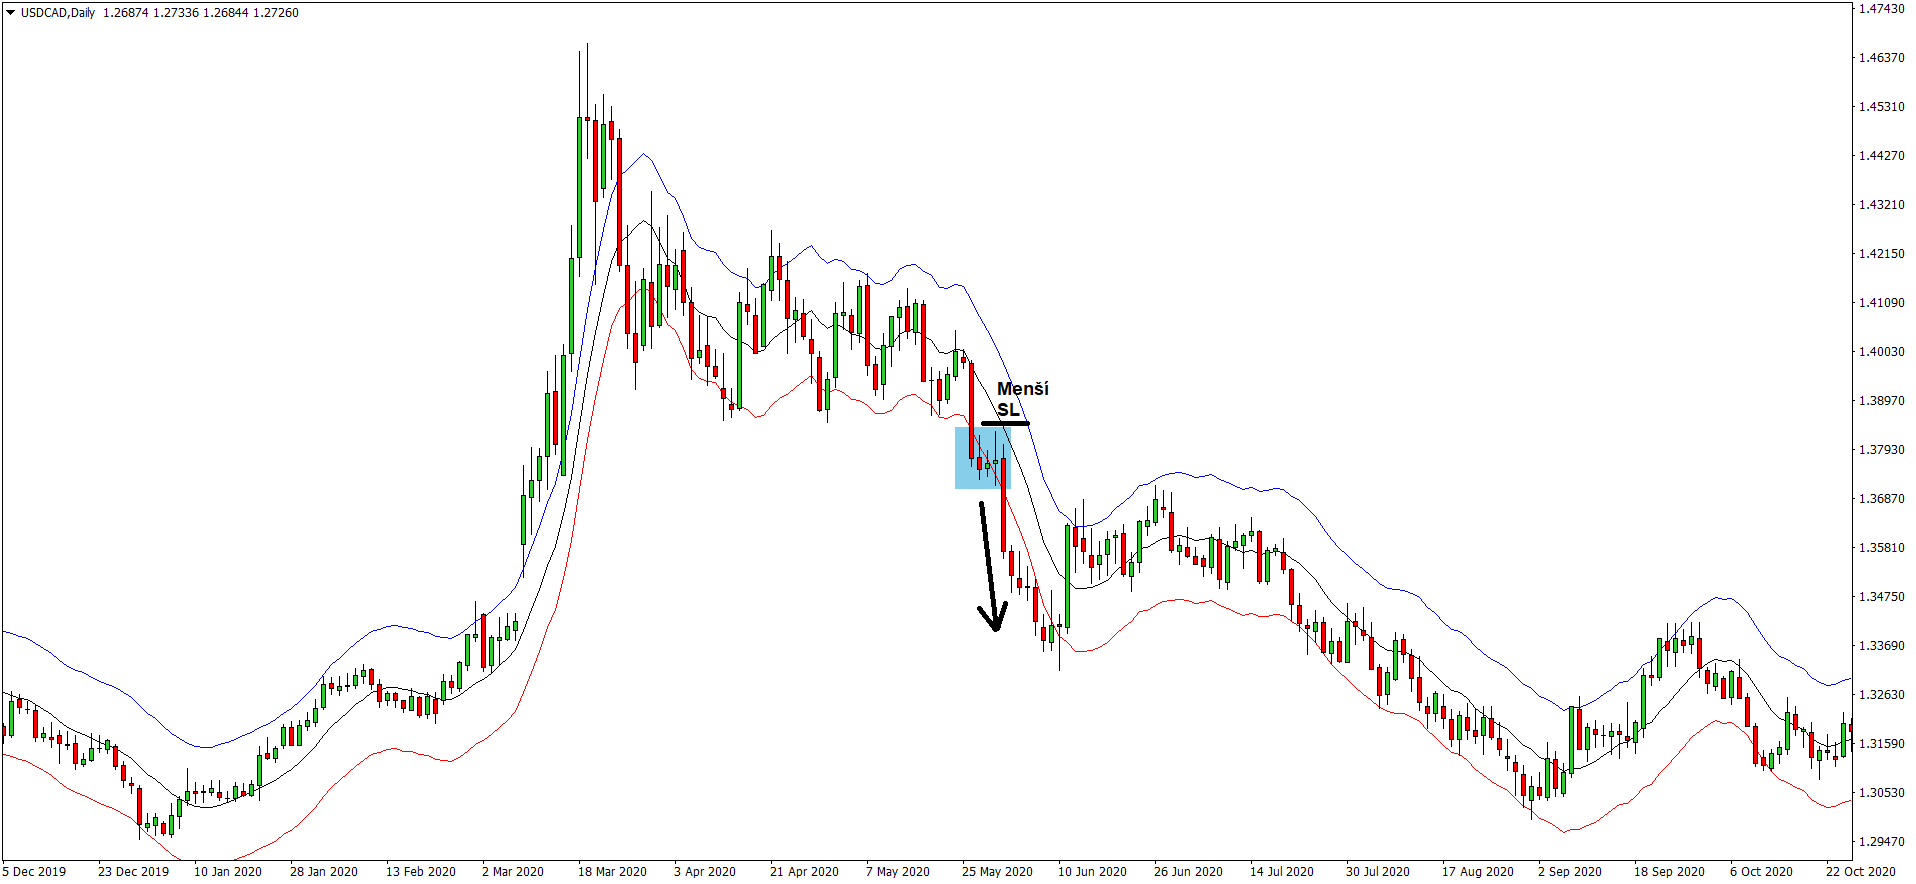The height and width of the screenshot is (884, 1916).
Task: Click the 2 Sep 2020 date label
Action: [1569, 872]
